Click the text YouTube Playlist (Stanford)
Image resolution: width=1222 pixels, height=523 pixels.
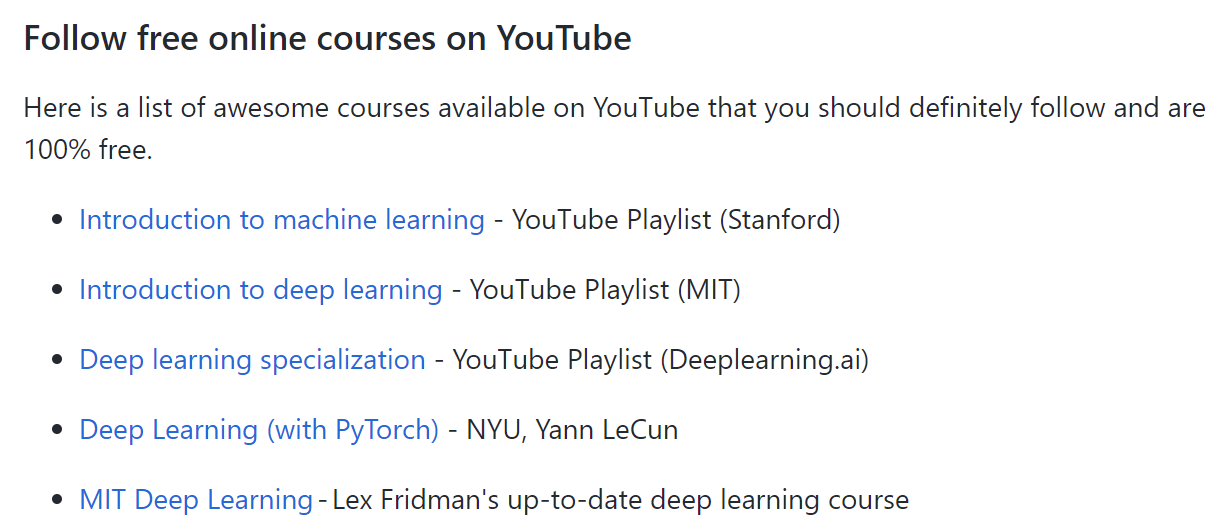(x=676, y=220)
